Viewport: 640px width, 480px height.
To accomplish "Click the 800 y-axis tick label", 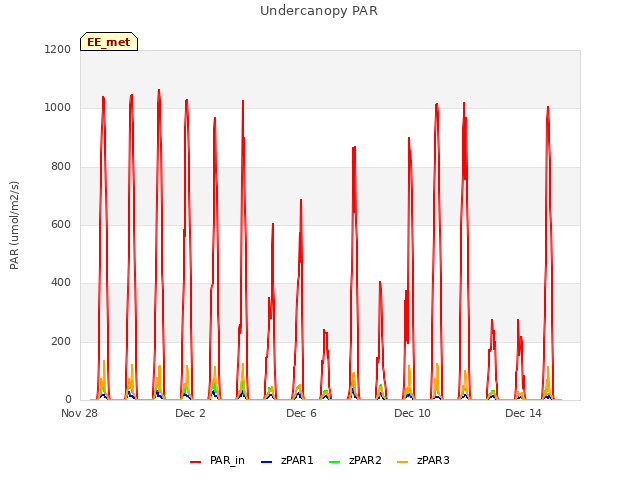I will click(61, 167).
